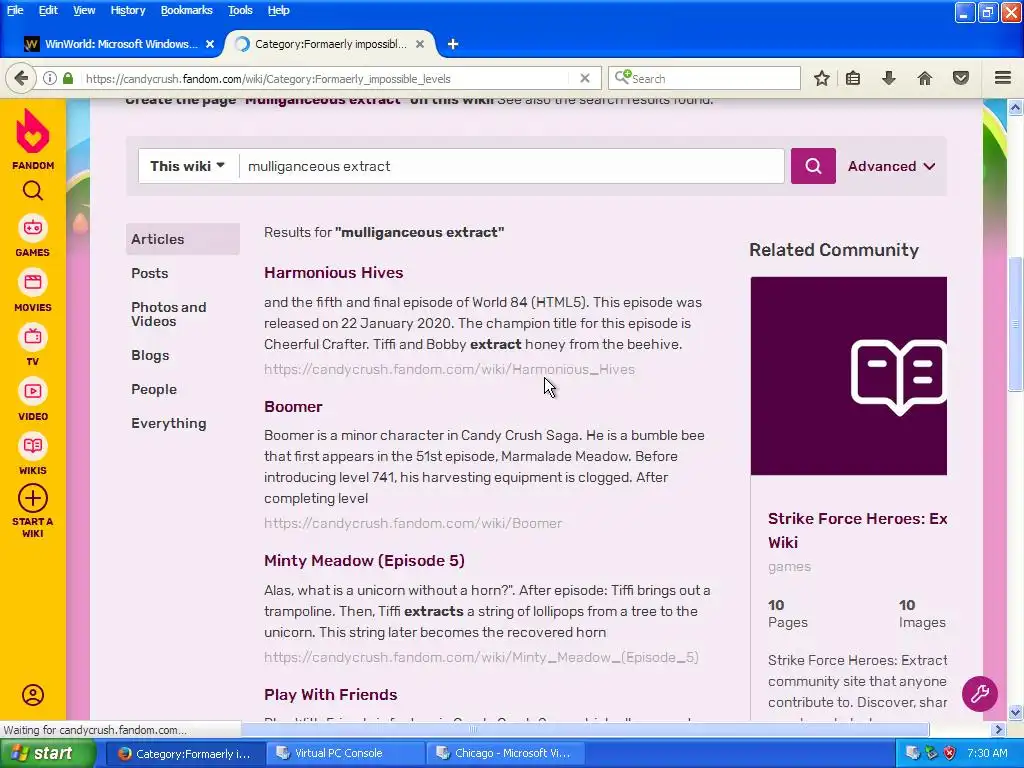Viewport: 1024px width, 768px height.
Task: Close the WinWorld tab
Action: point(210,44)
